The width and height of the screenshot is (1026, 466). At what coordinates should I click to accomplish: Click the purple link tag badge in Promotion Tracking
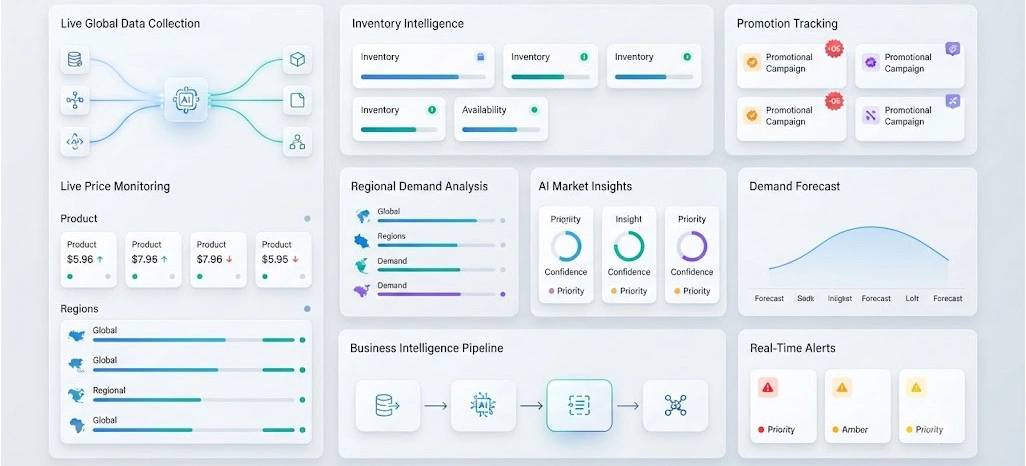pos(953,48)
